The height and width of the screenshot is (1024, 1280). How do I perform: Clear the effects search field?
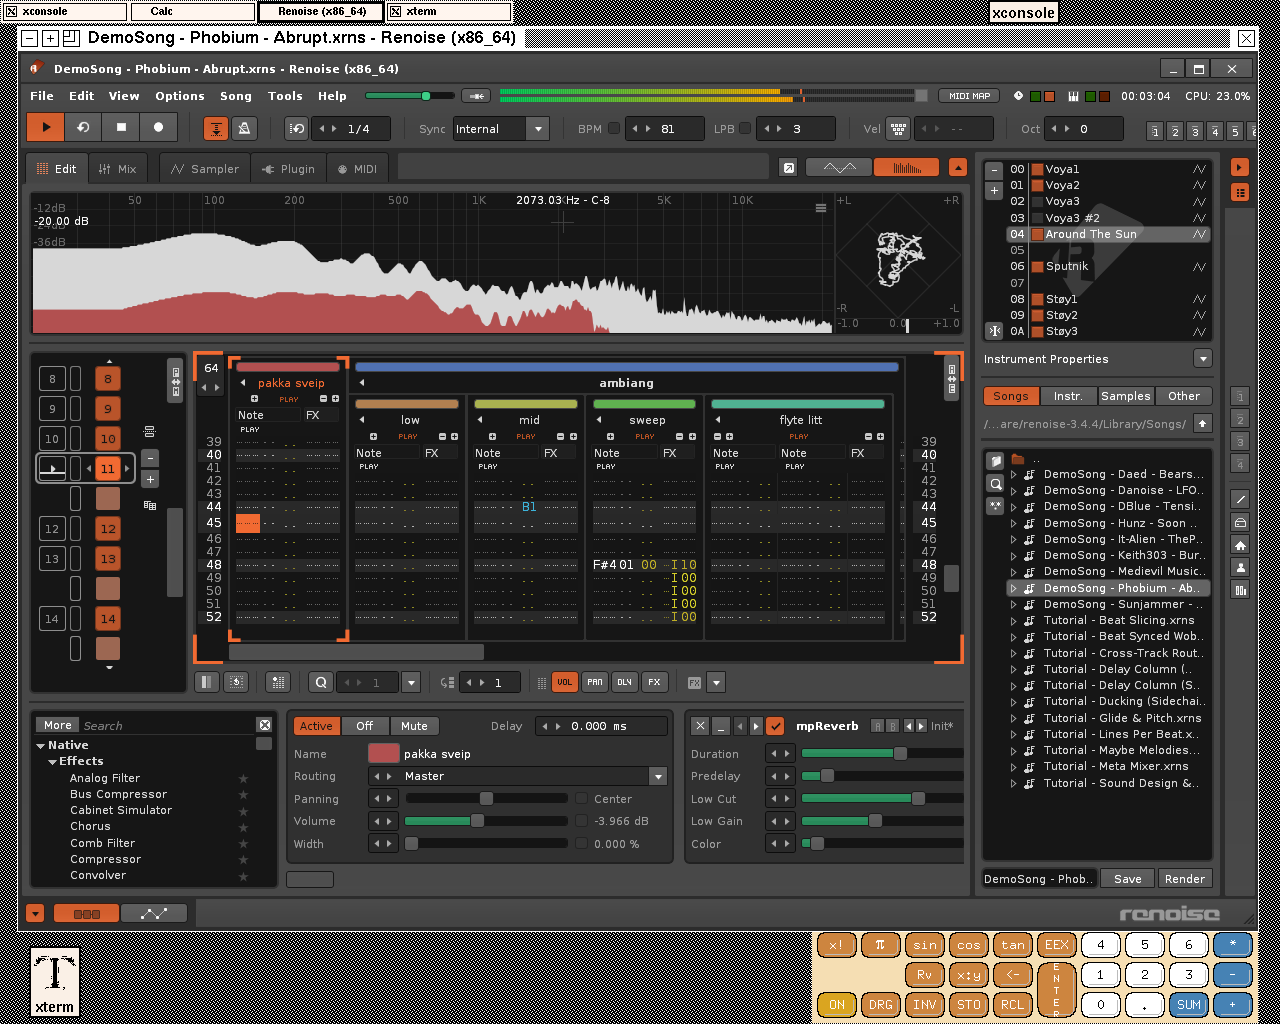pyautogui.click(x=264, y=725)
